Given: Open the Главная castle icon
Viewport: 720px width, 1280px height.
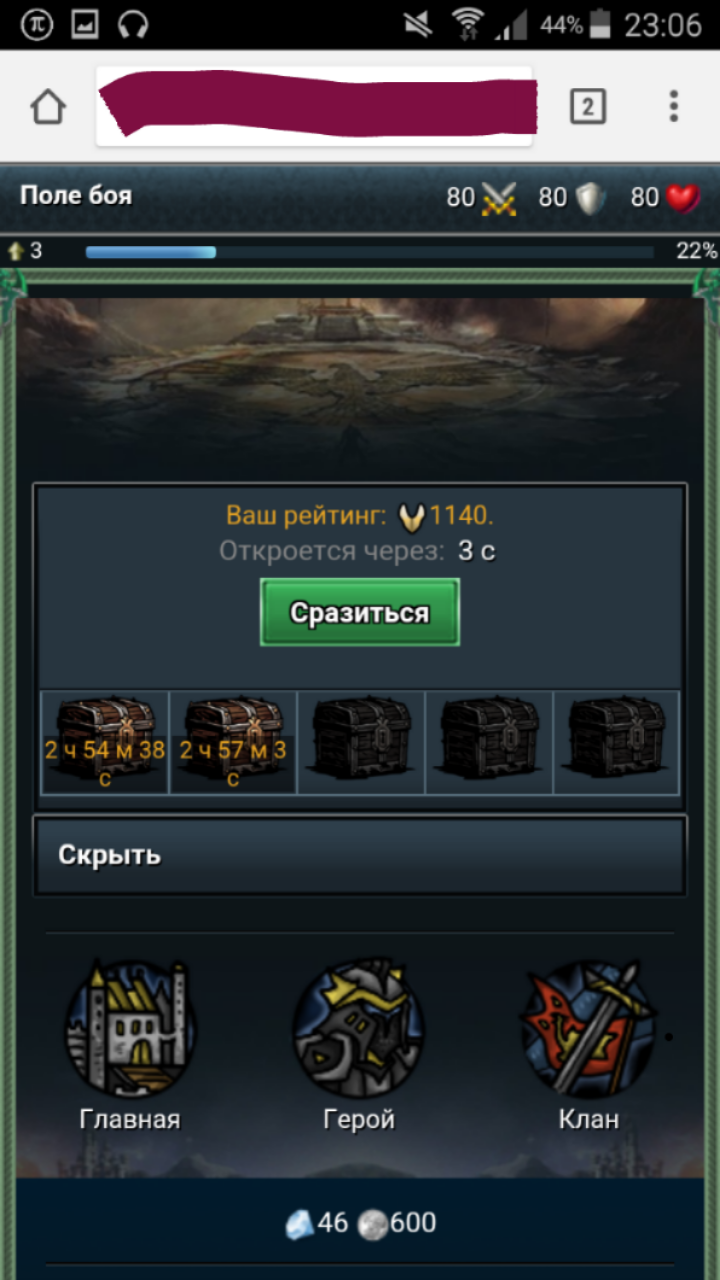Looking at the screenshot, I should [130, 1029].
